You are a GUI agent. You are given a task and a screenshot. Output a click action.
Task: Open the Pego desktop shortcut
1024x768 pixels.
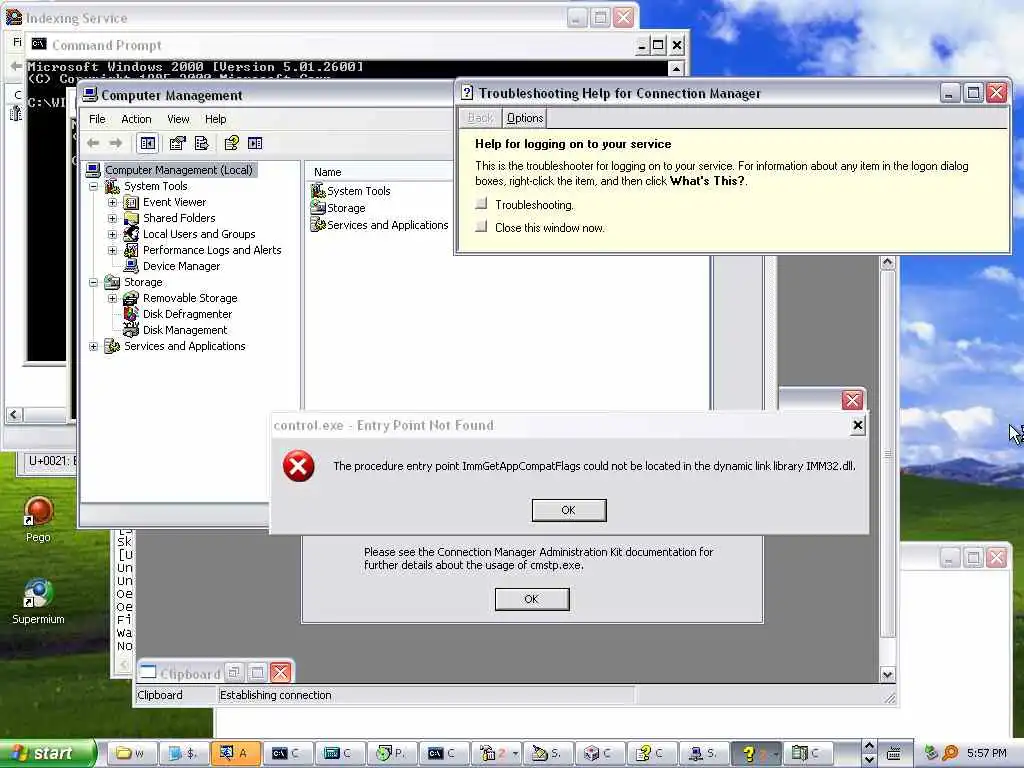click(x=38, y=520)
